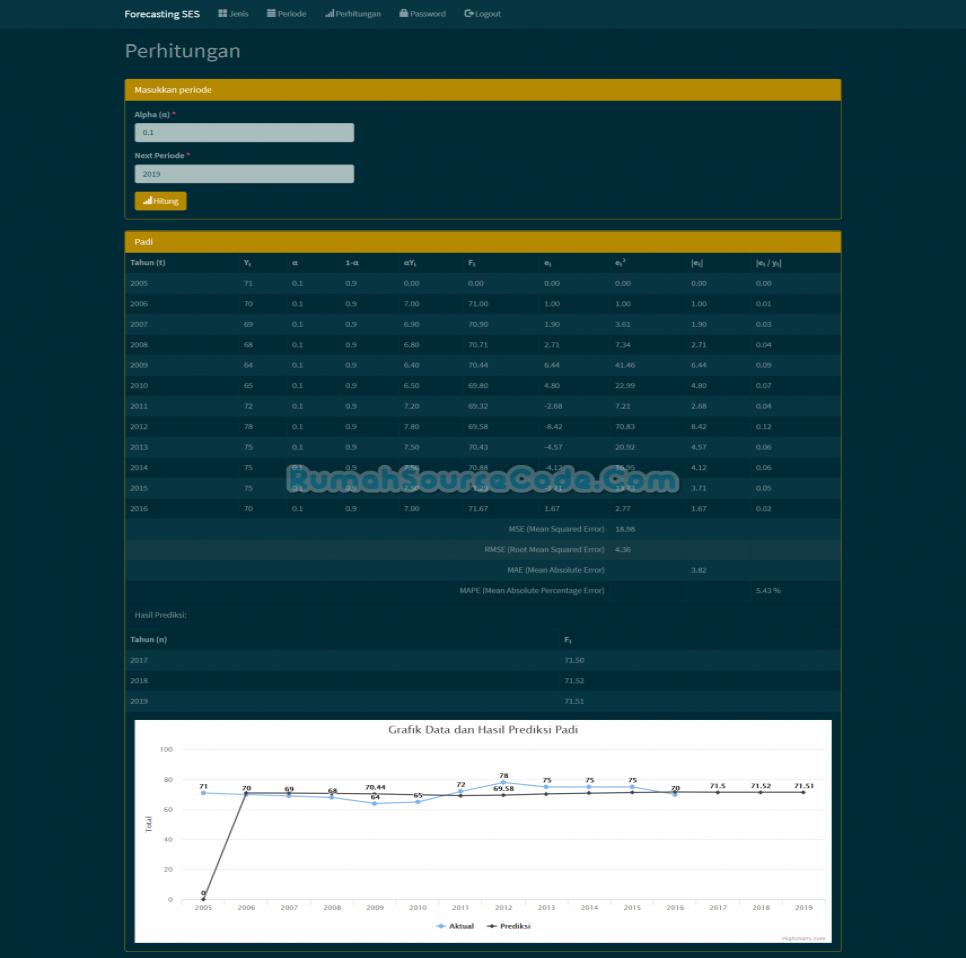Select the Jenis grid icon in navbar

click(222, 13)
